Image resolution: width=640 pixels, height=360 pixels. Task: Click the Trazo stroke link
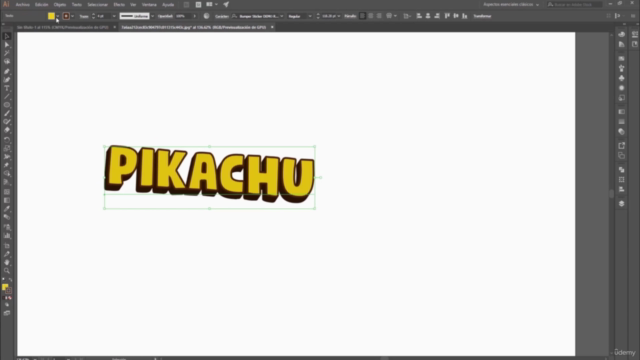pos(84,16)
